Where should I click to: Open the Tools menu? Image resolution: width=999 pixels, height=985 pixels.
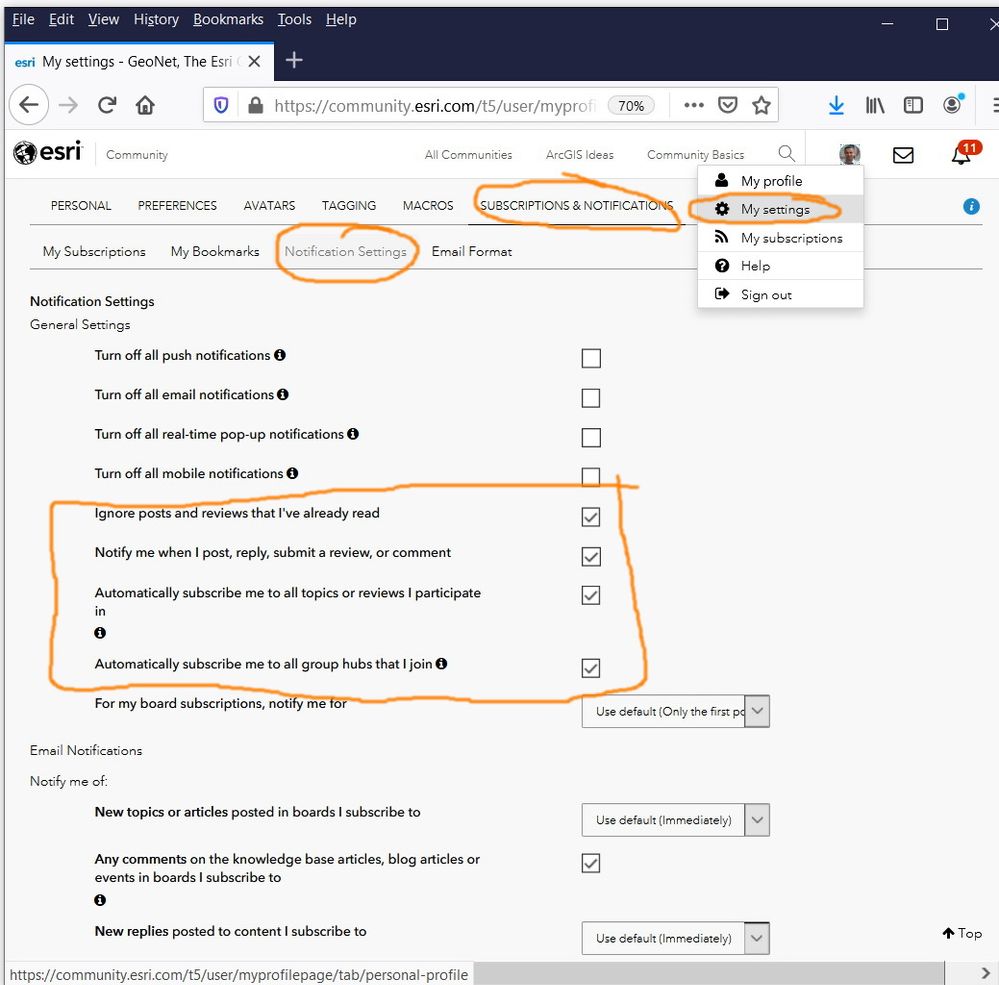point(294,20)
